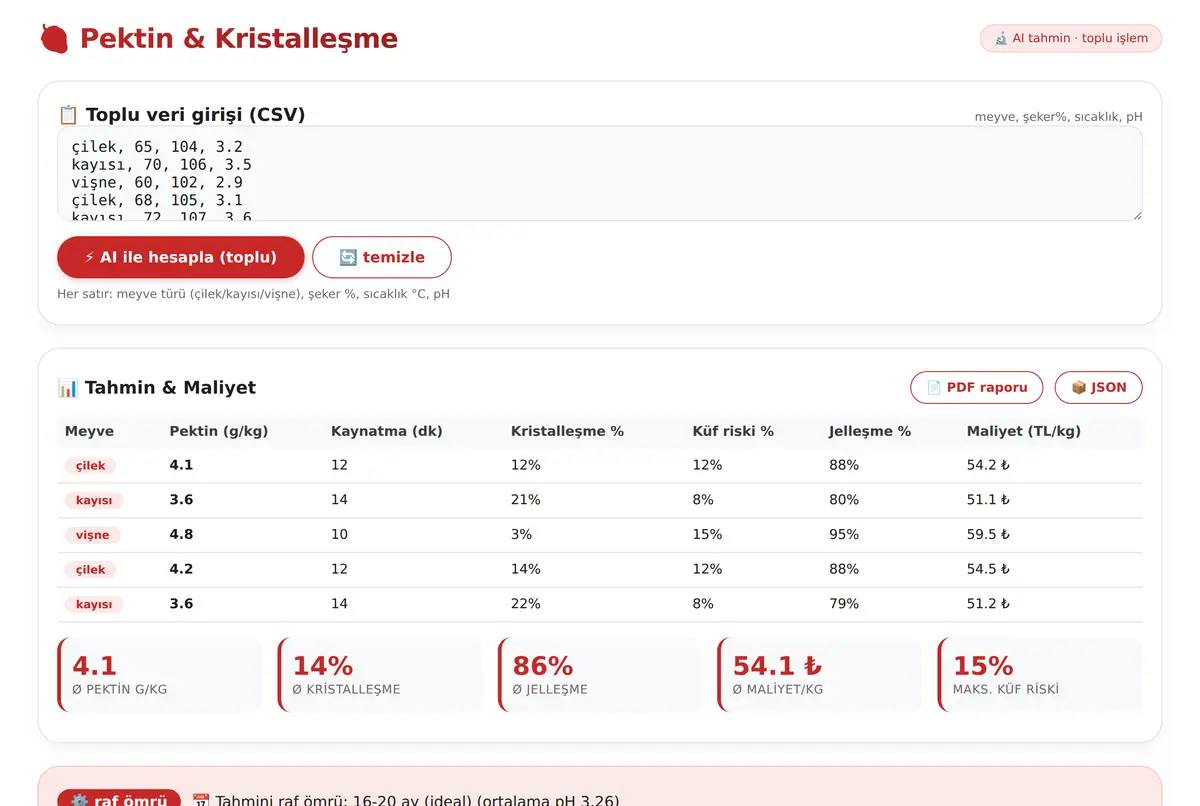Click the 95% jelleşme cell
The width and height of the screenshot is (1200, 806).
tap(844, 535)
